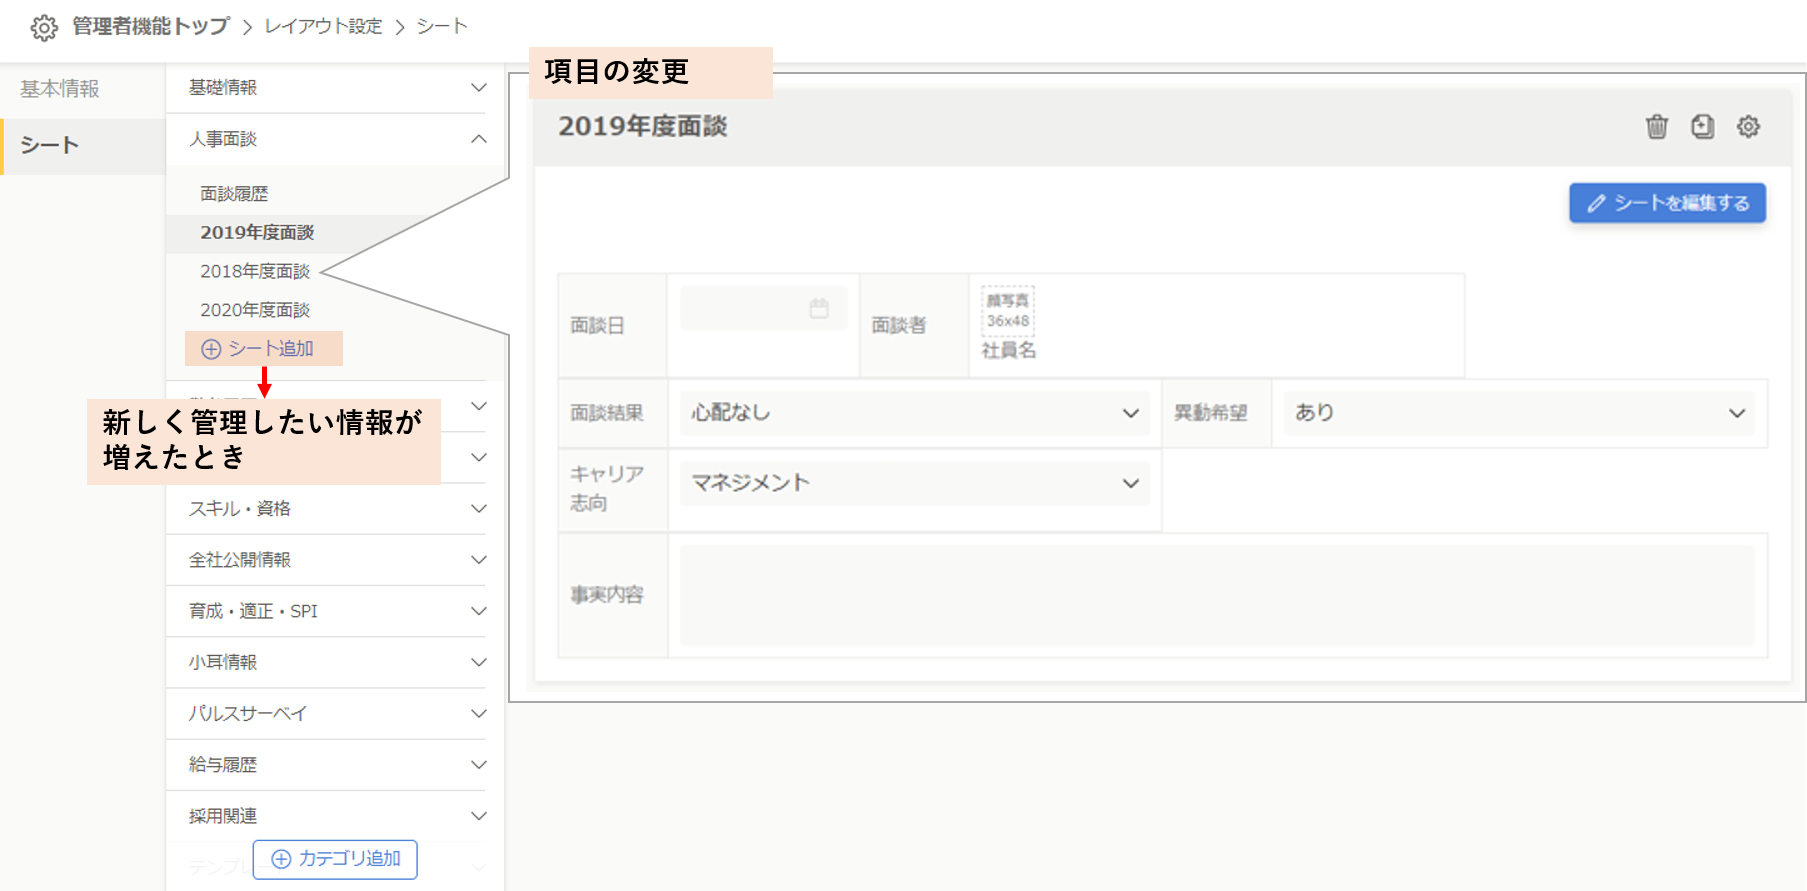This screenshot has width=1807, height=891.
Task: Click the 顔写真 photo placeholder
Action: (x=1007, y=311)
